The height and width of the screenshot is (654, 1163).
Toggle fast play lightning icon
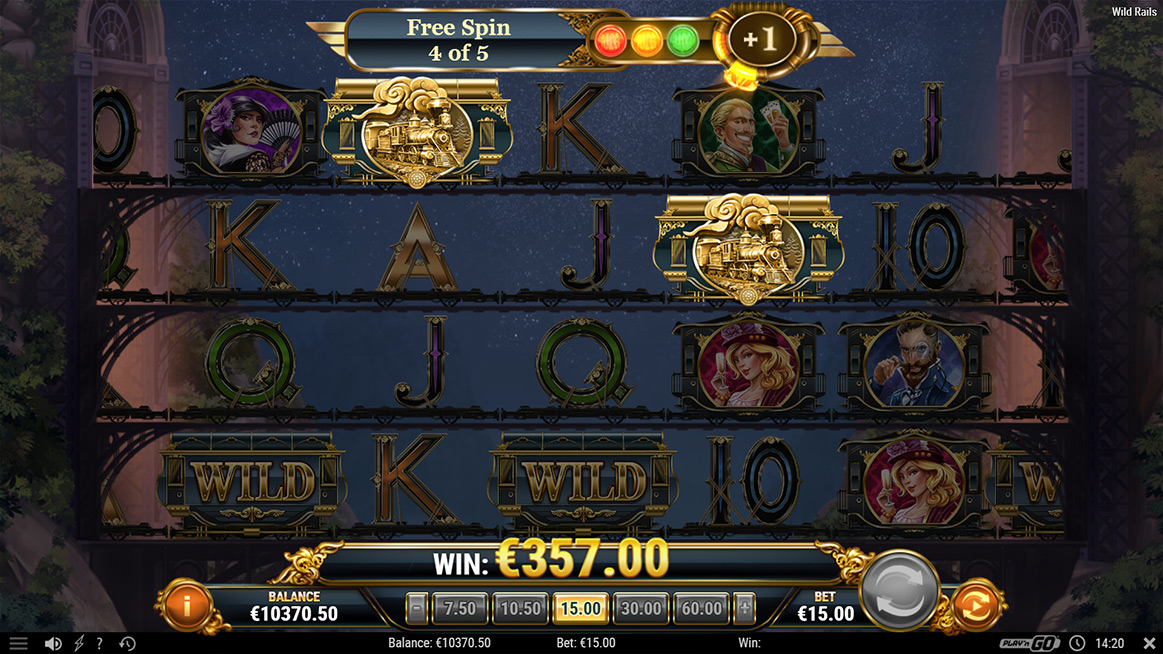click(79, 644)
